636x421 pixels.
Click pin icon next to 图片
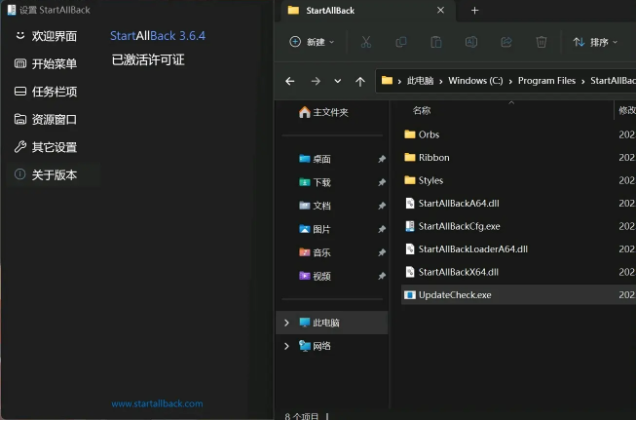tap(381, 229)
